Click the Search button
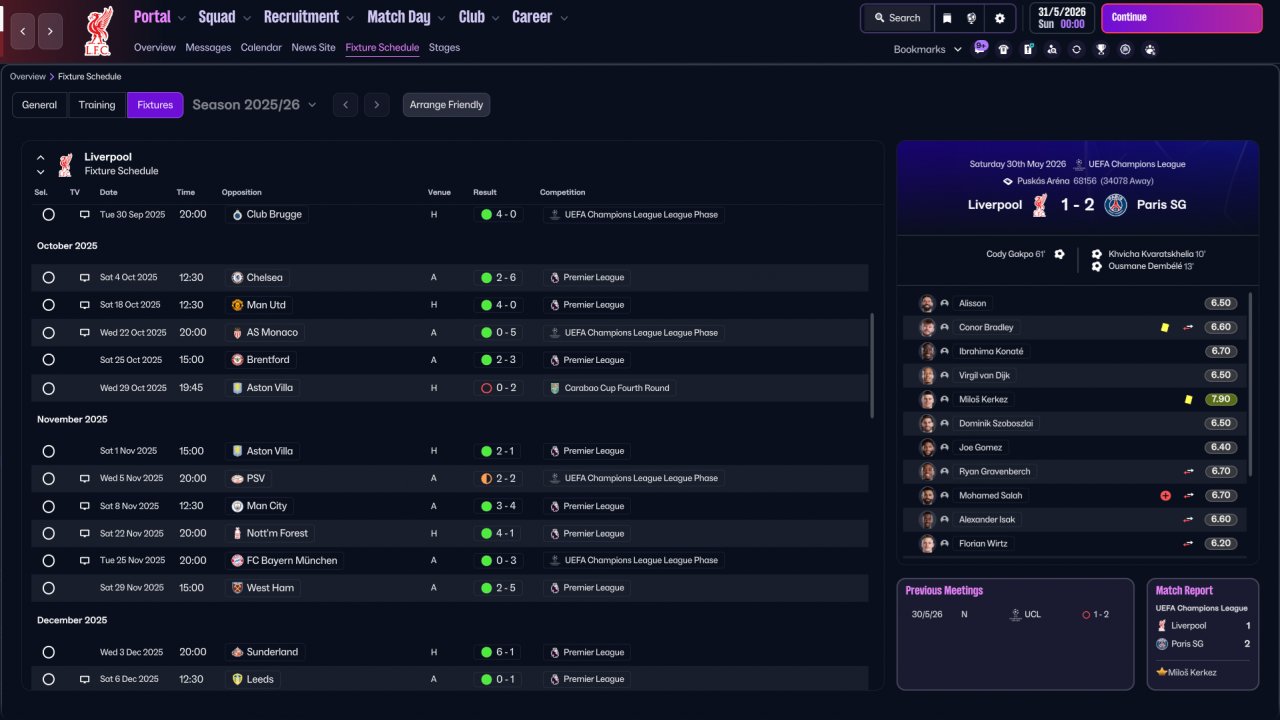 click(897, 18)
